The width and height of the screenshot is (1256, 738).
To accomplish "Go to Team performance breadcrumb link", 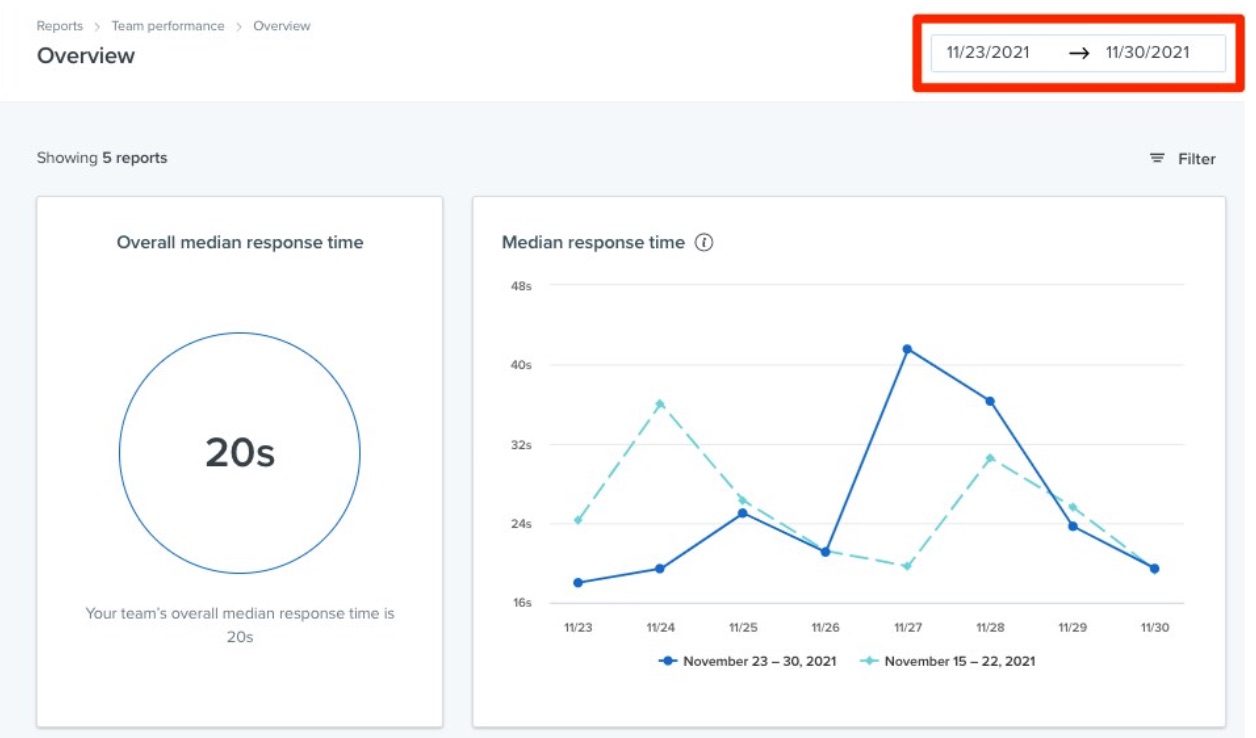I will 168,26.
